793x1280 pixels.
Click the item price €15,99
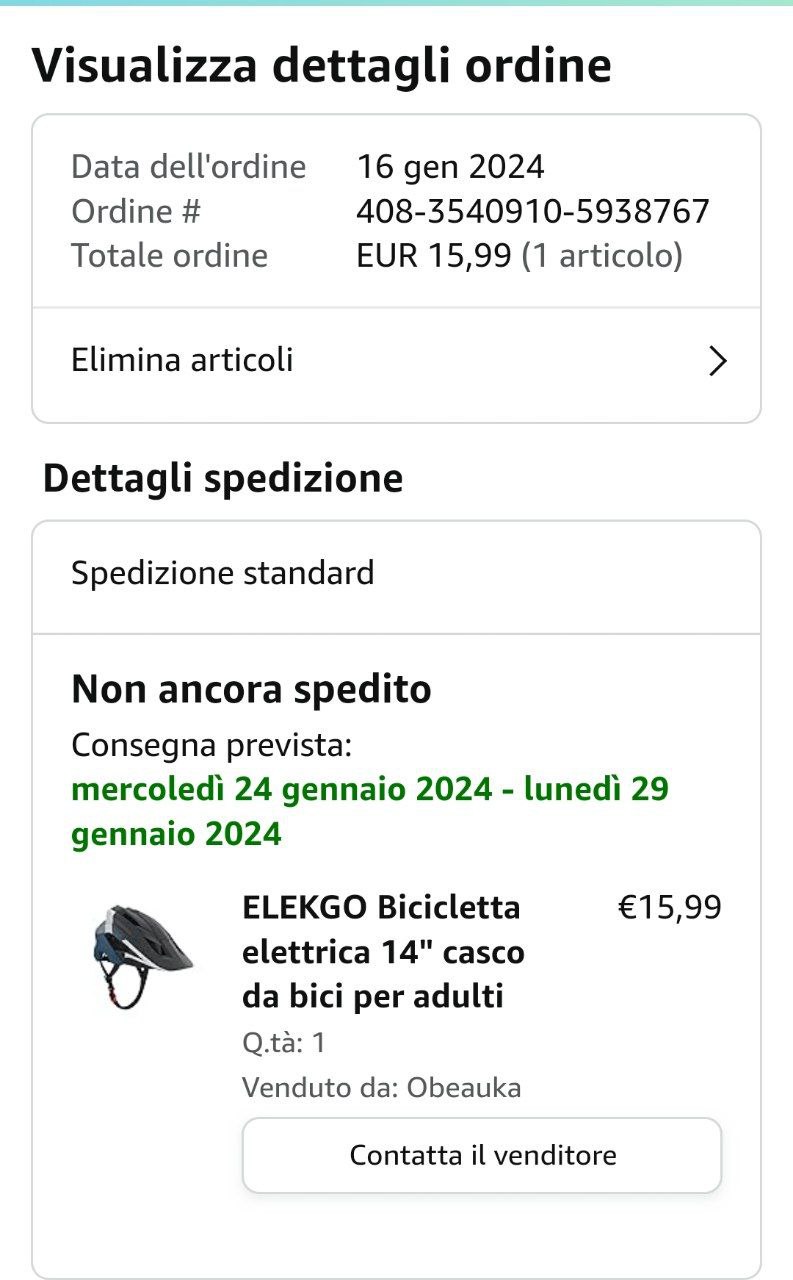point(670,907)
